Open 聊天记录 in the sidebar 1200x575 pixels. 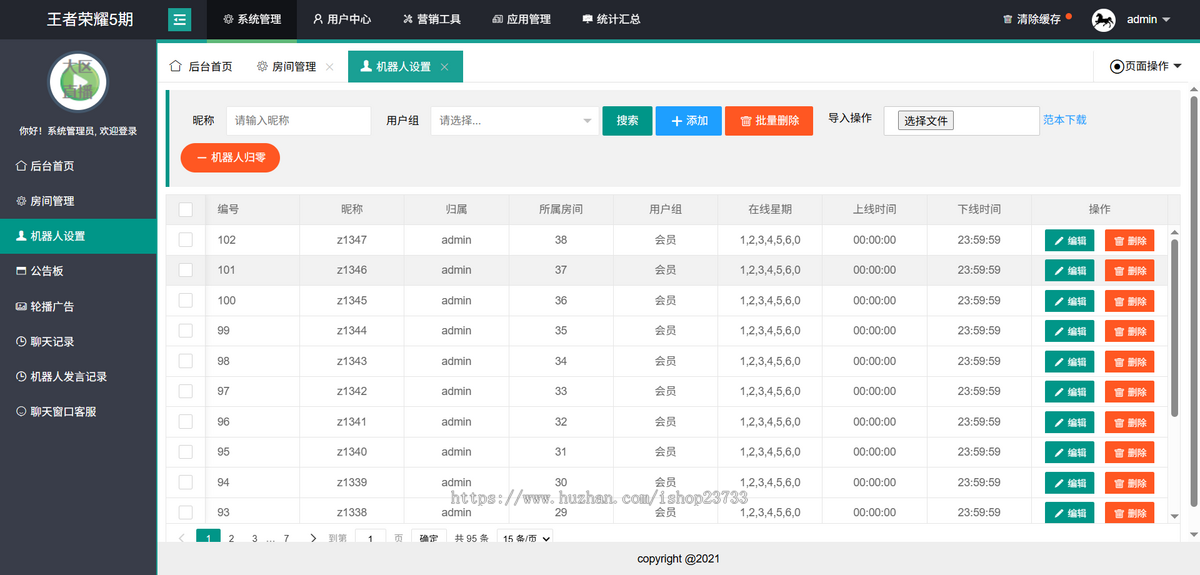coord(78,341)
